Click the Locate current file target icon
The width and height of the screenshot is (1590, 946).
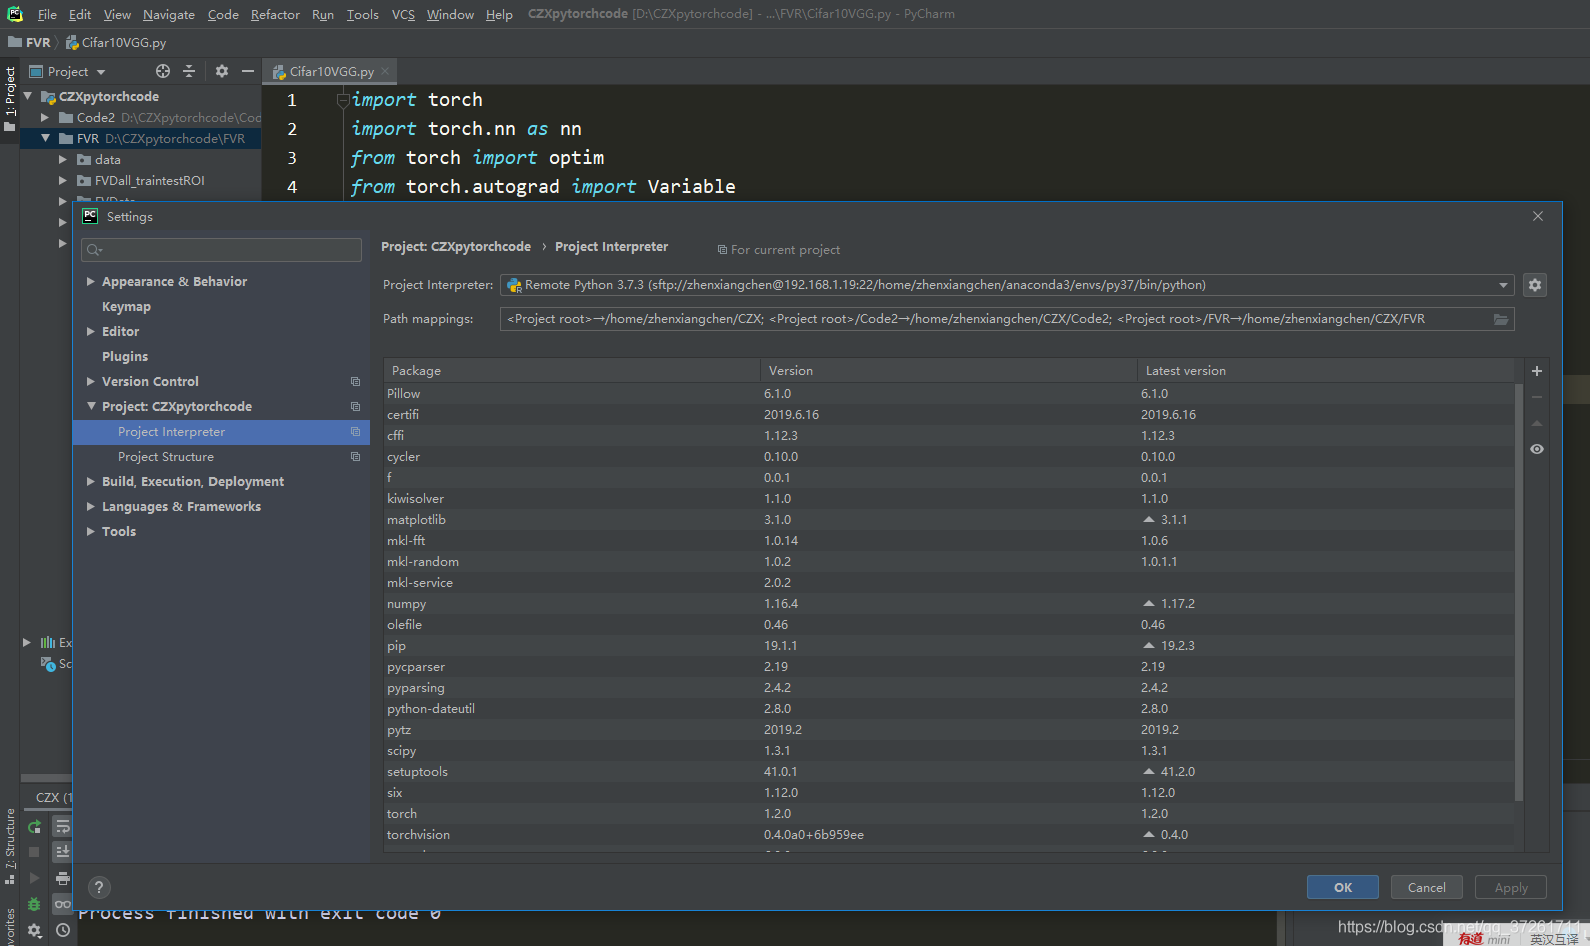pos(163,71)
